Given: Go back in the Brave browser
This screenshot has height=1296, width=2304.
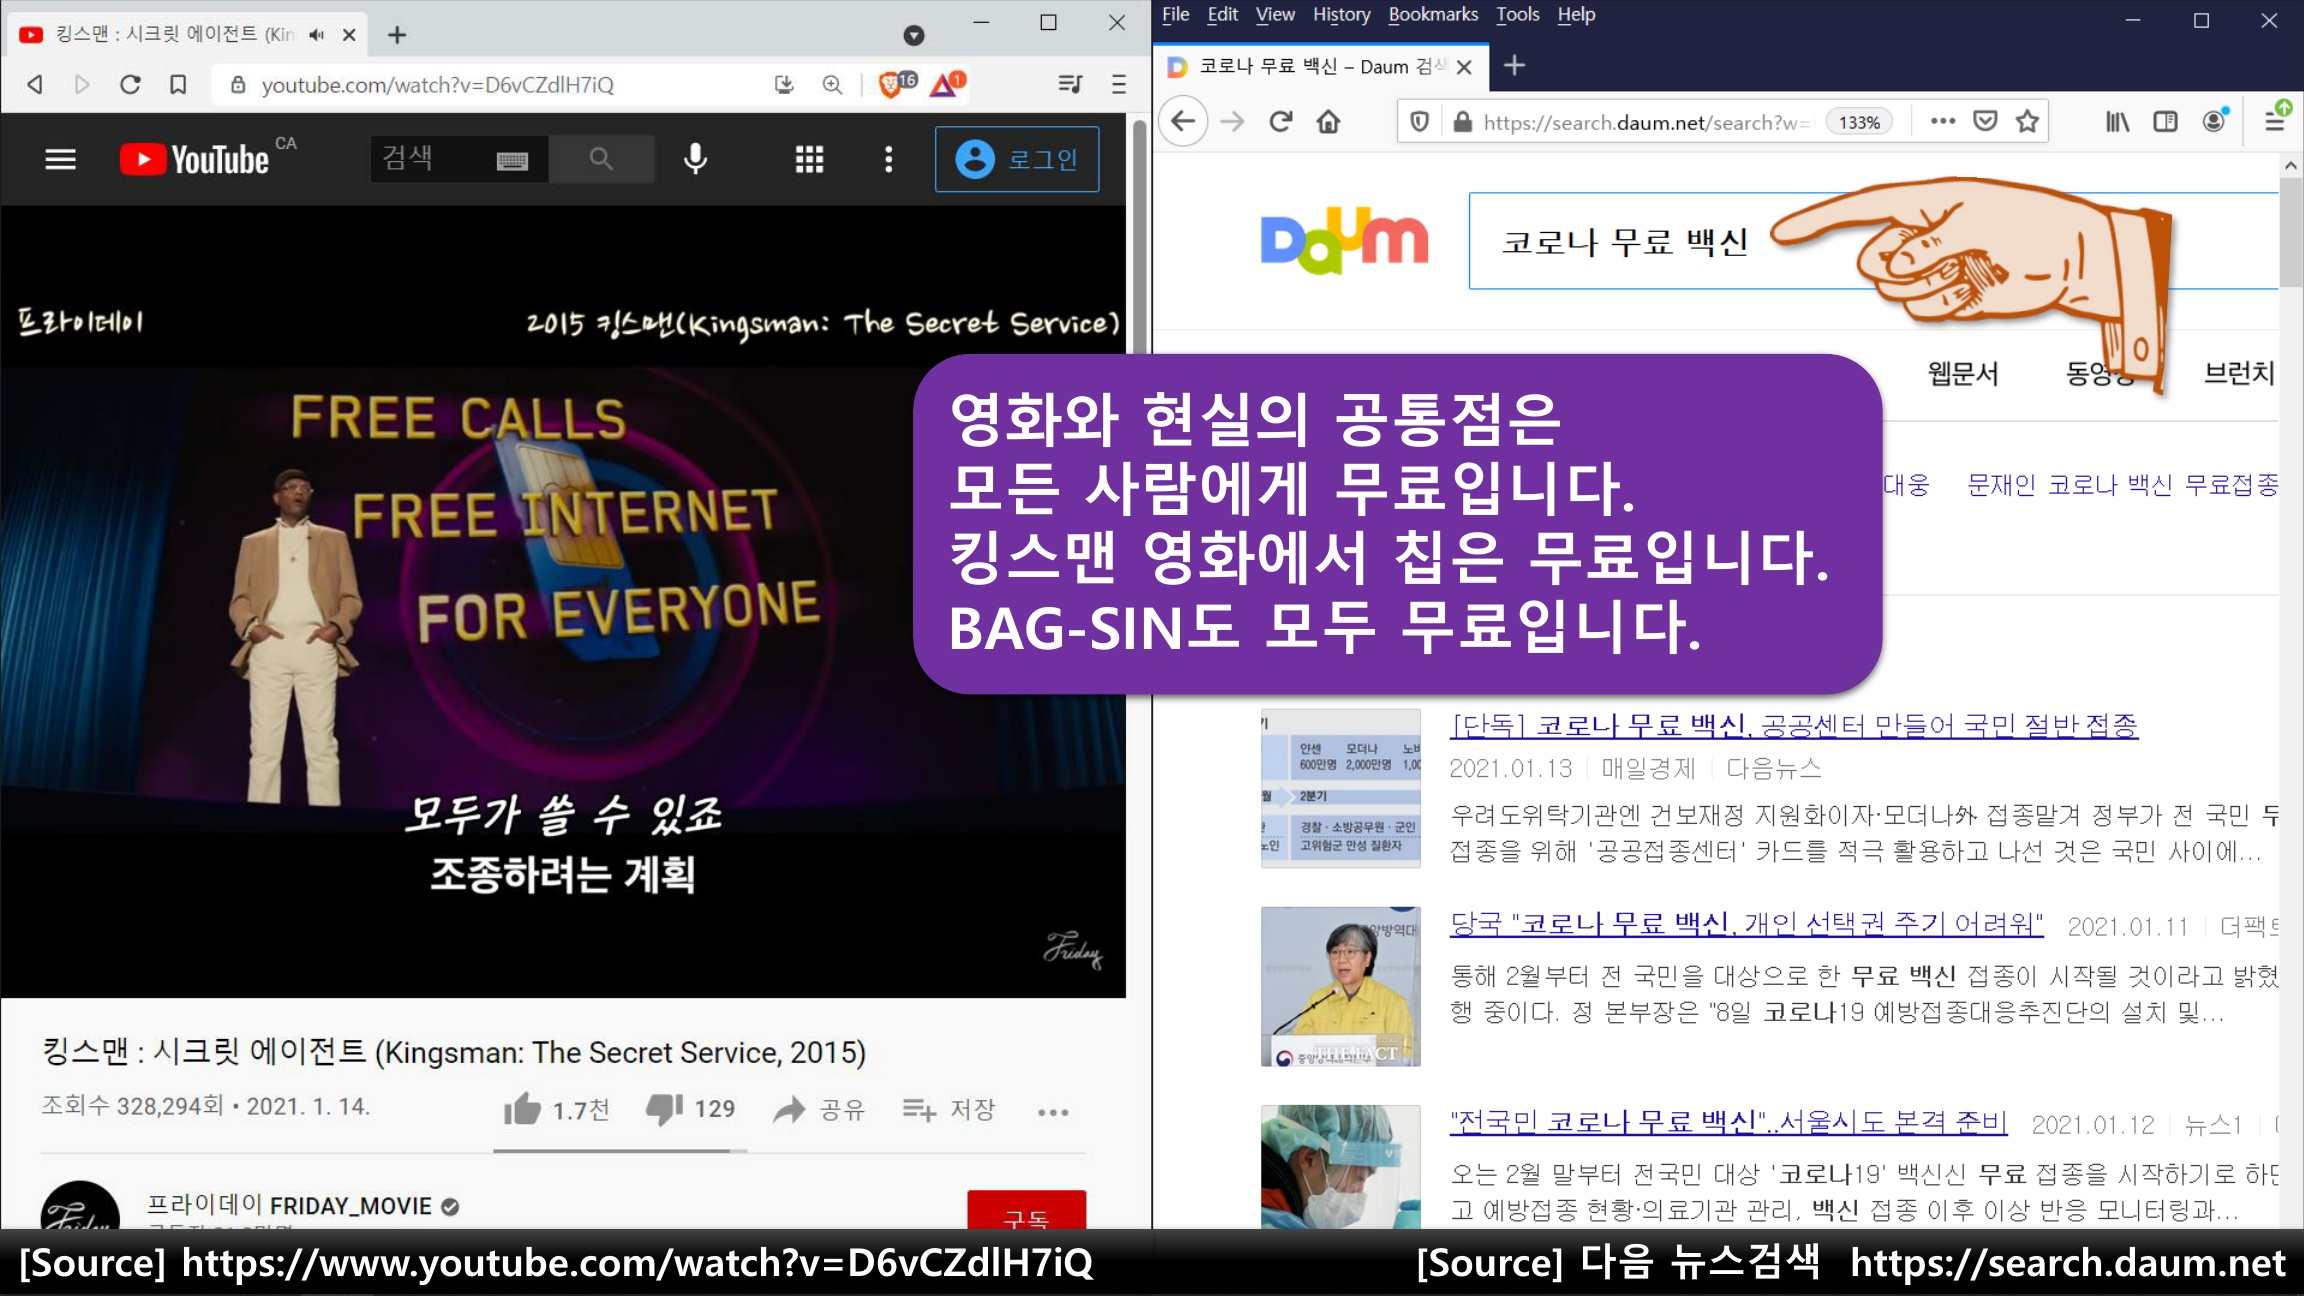Looking at the screenshot, I should [35, 84].
